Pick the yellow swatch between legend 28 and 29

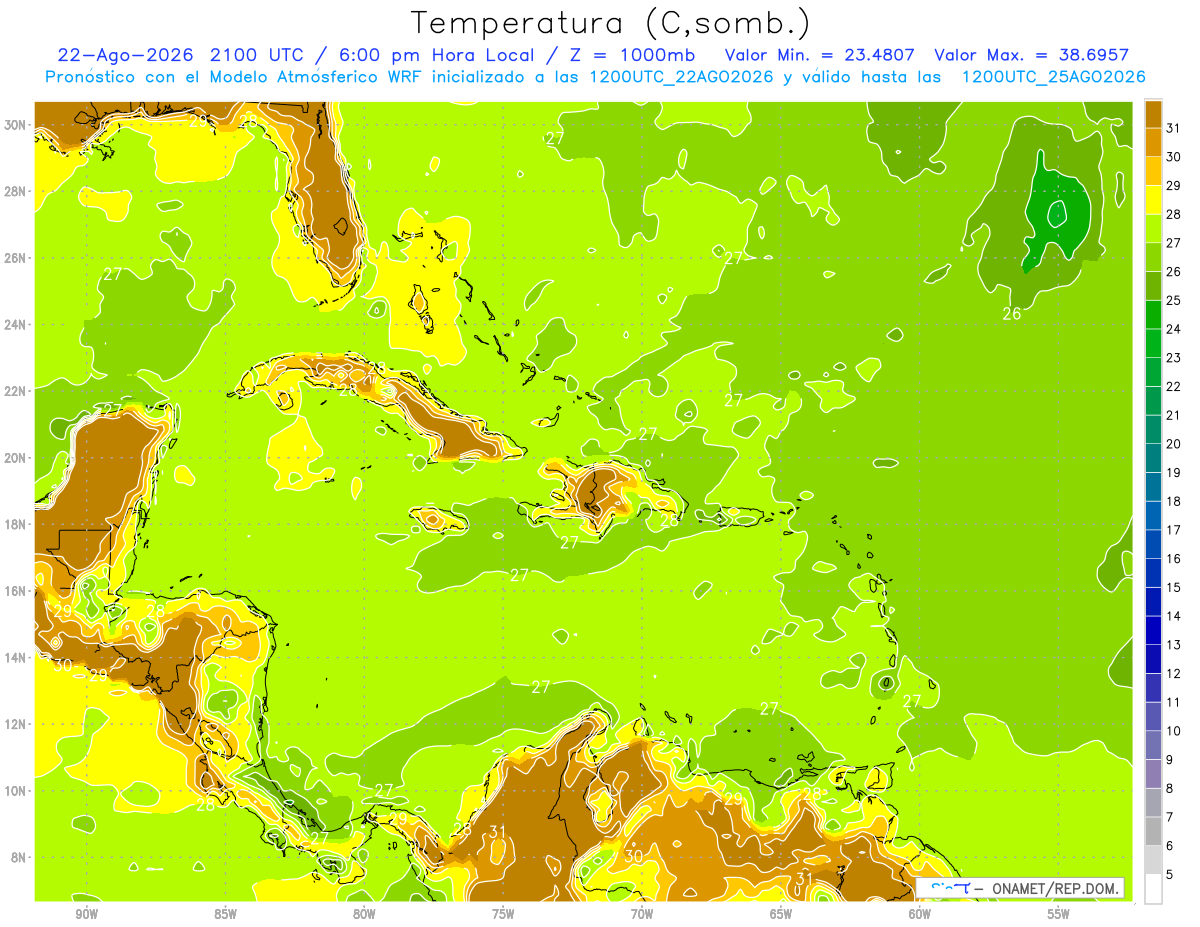1153,200
